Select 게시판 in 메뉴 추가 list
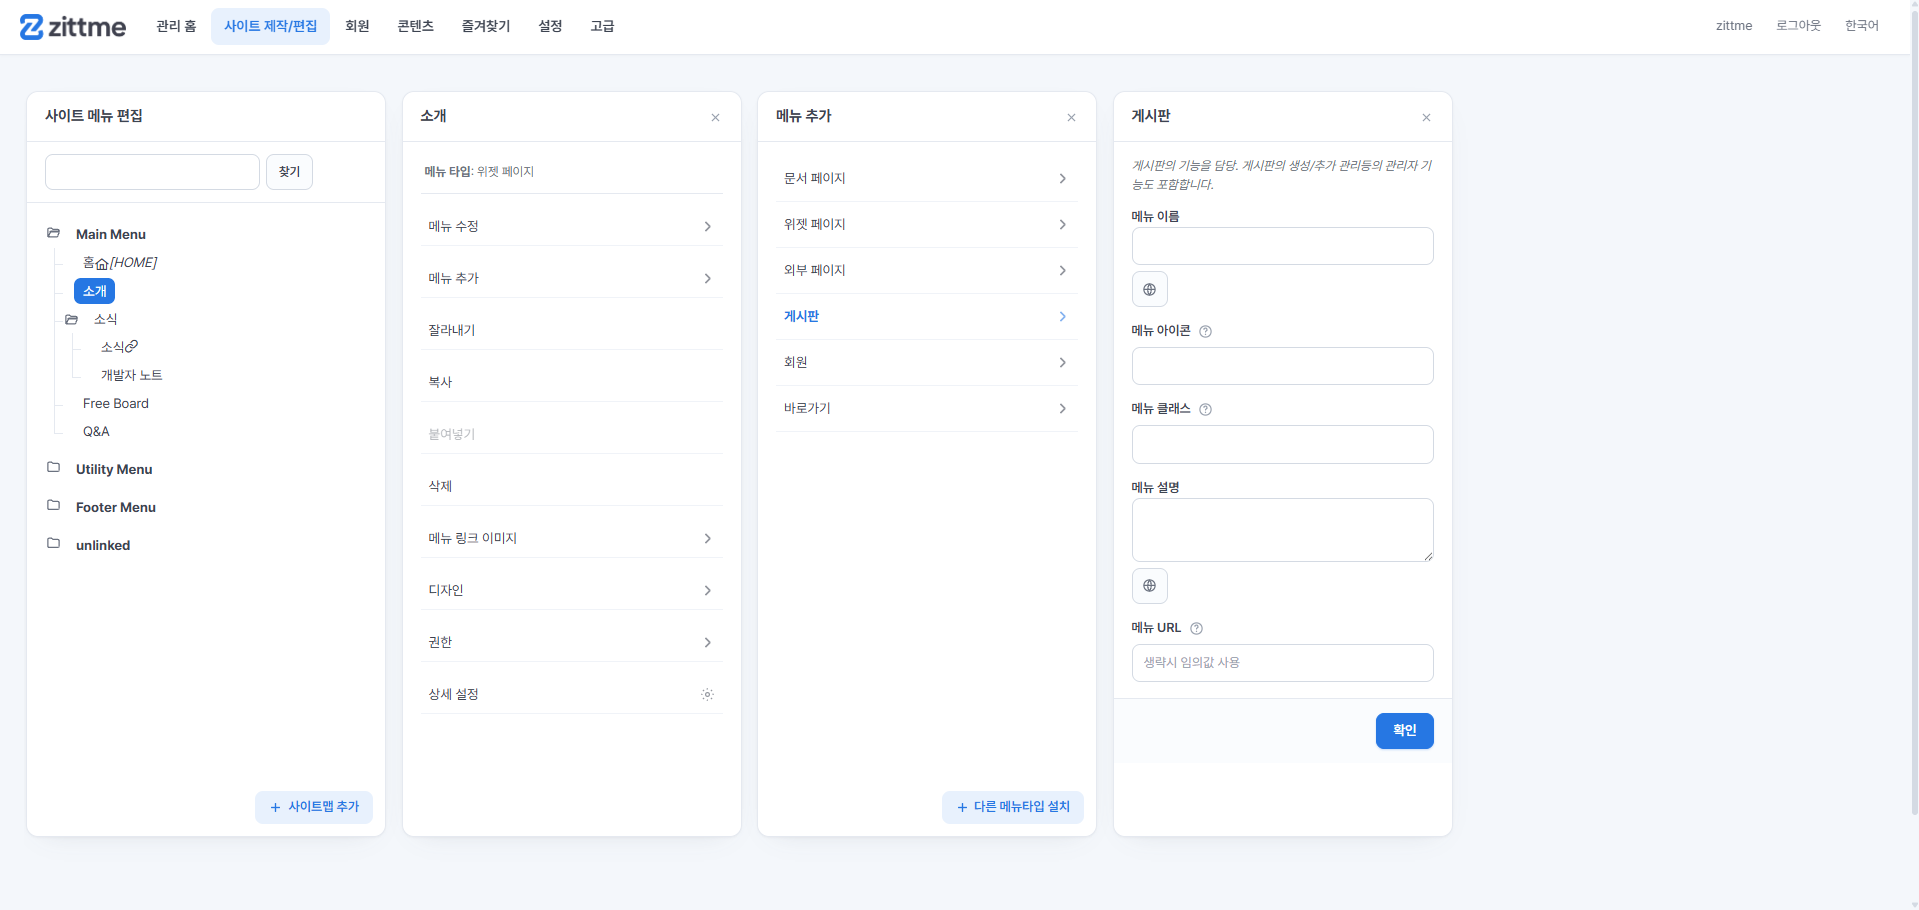The image size is (1919, 910). pos(926,316)
